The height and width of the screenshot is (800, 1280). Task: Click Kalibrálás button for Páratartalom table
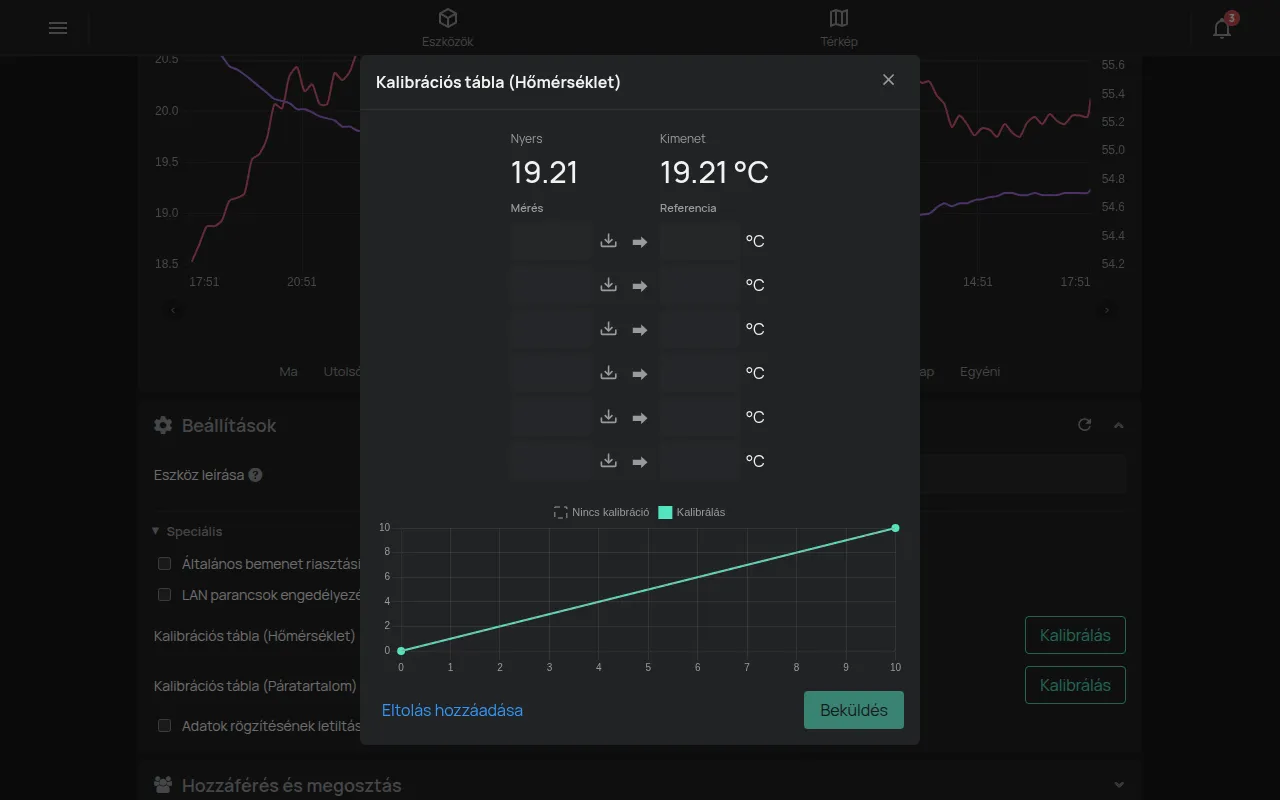click(x=1075, y=685)
